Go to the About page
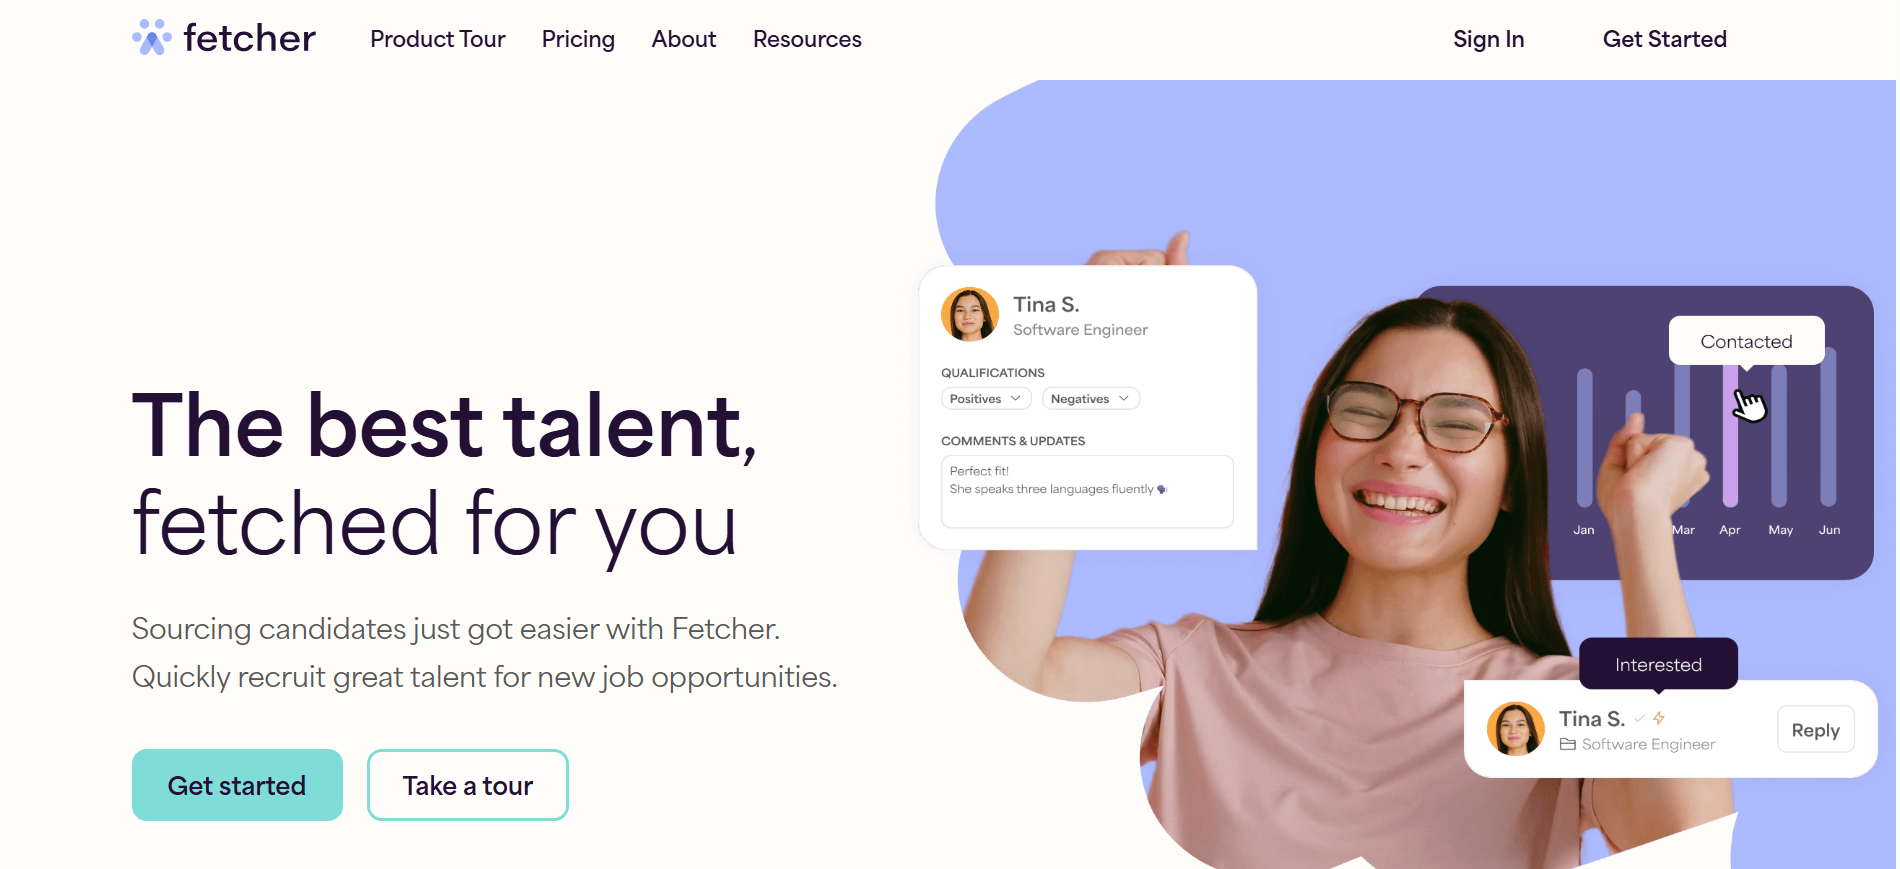 coord(684,39)
